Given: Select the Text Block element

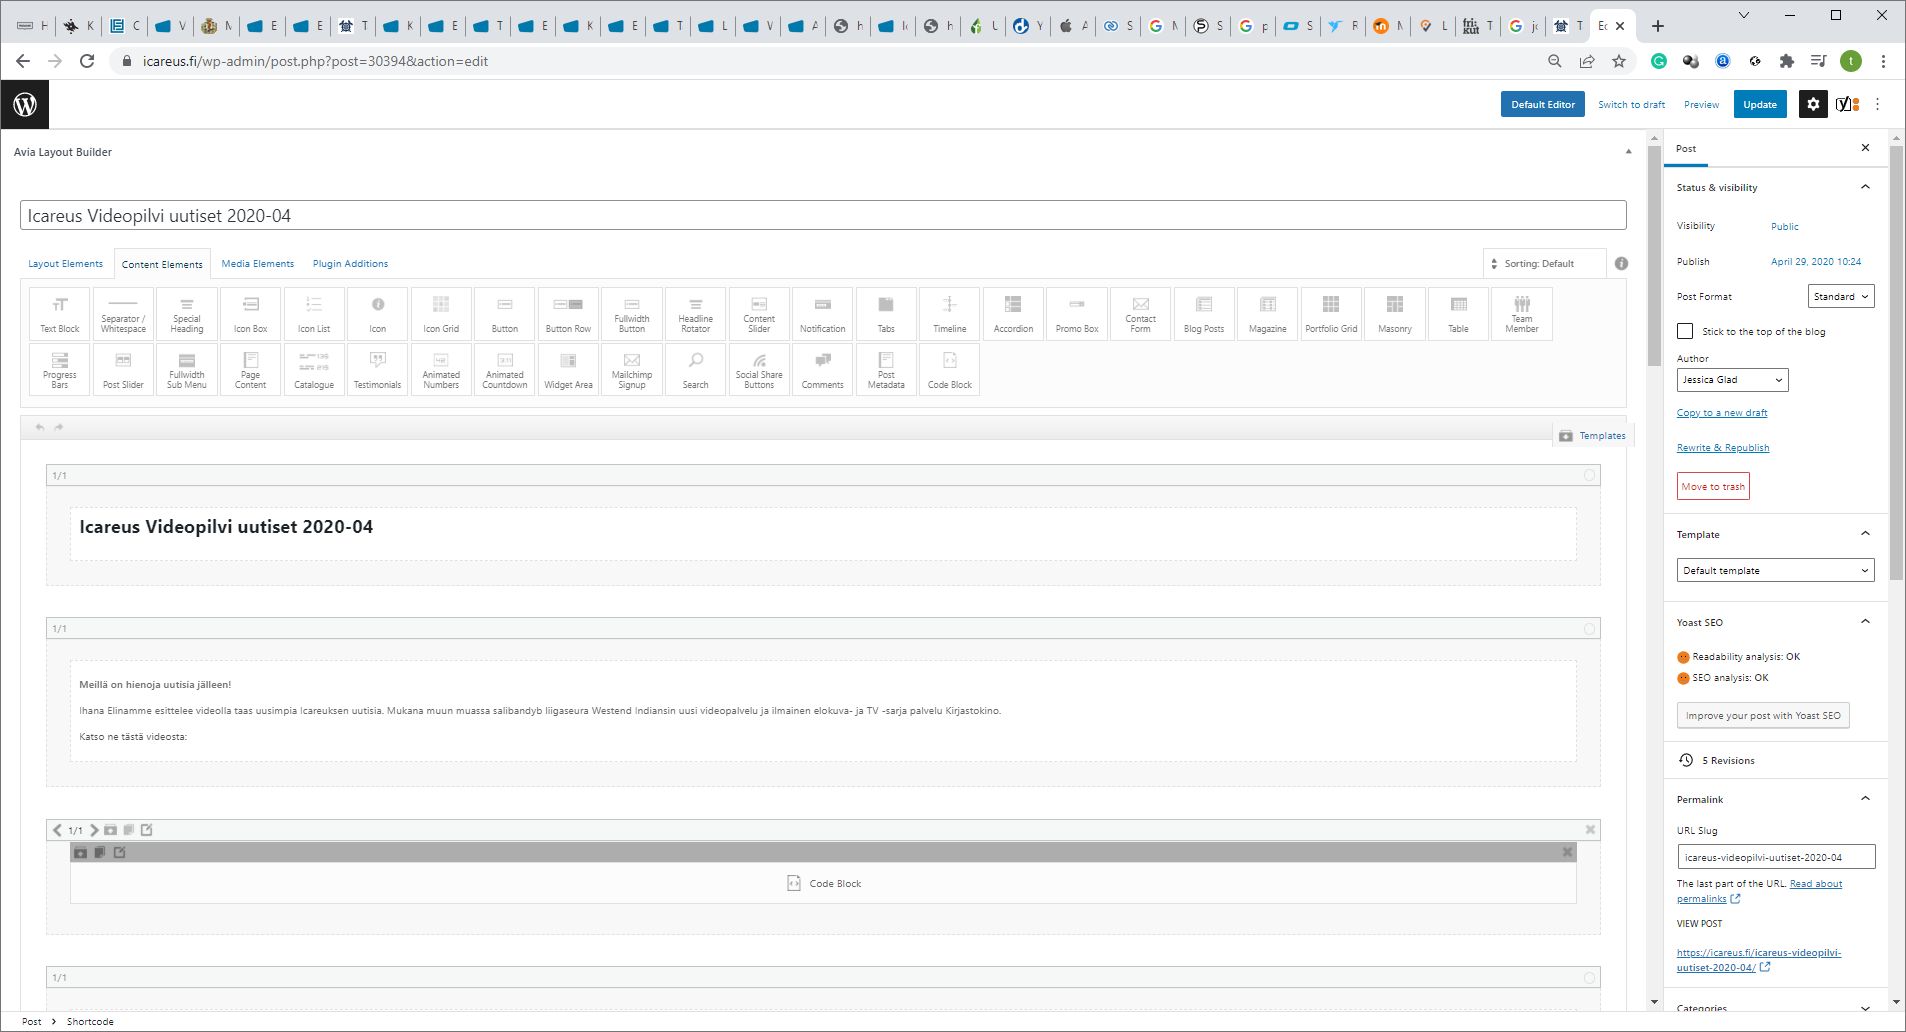Looking at the screenshot, I should pos(60,314).
